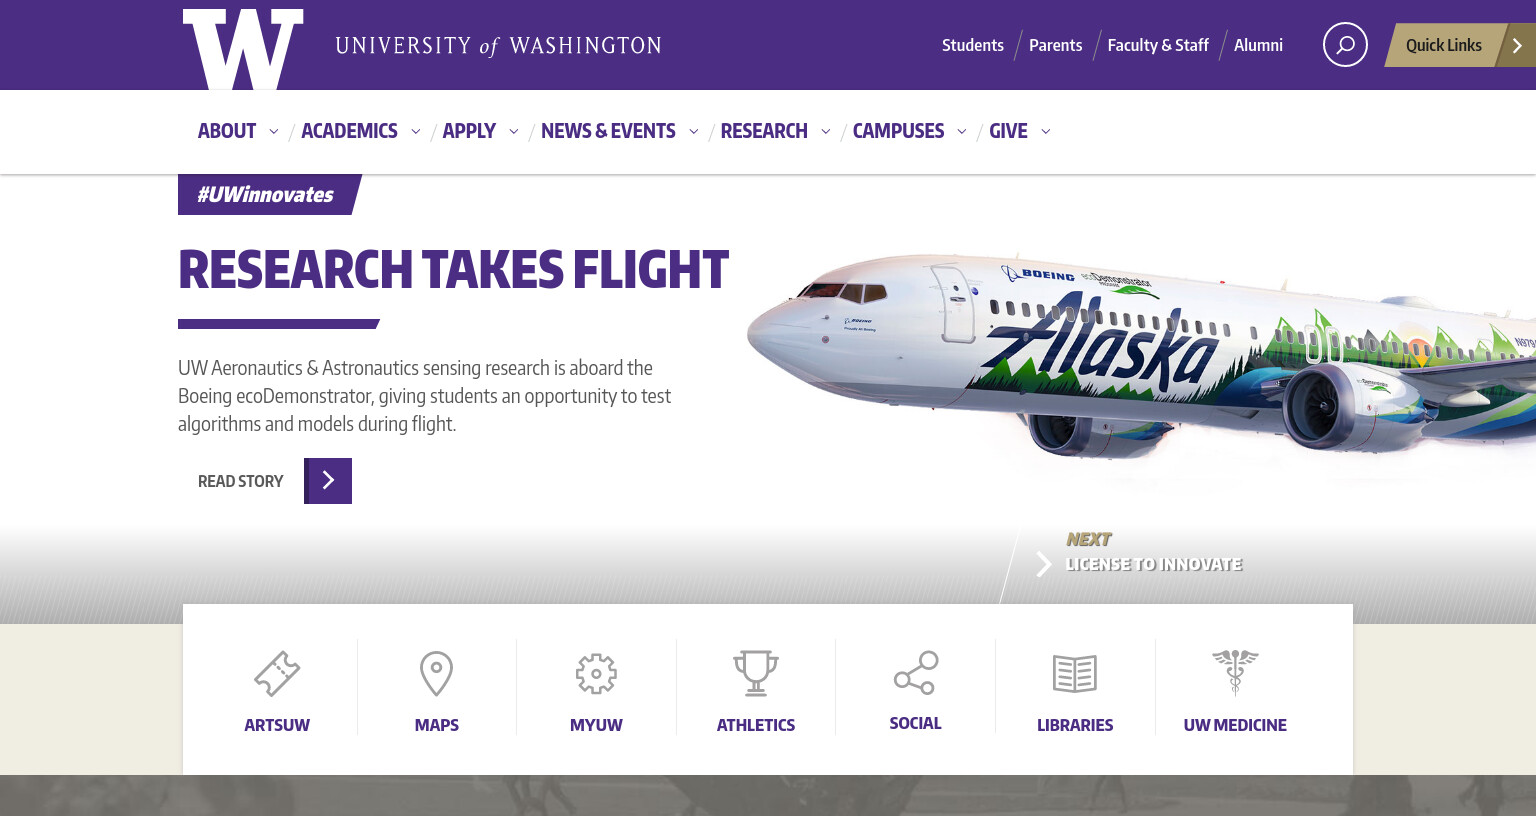This screenshot has width=1536, height=816.
Task: Open the Faculty & Staff link
Action: tap(1158, 45)
